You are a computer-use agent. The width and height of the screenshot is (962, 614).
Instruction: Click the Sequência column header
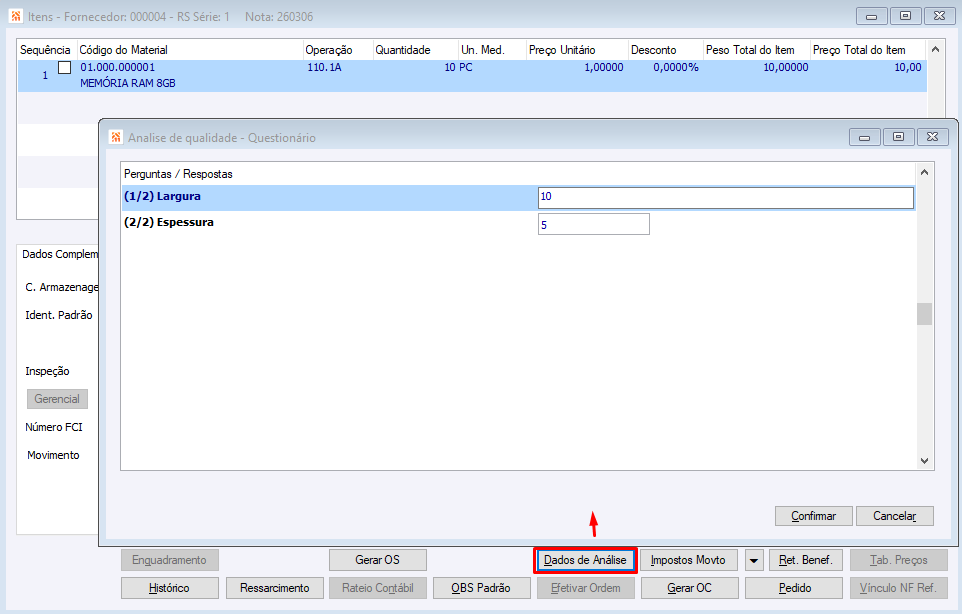coord(45,50)
